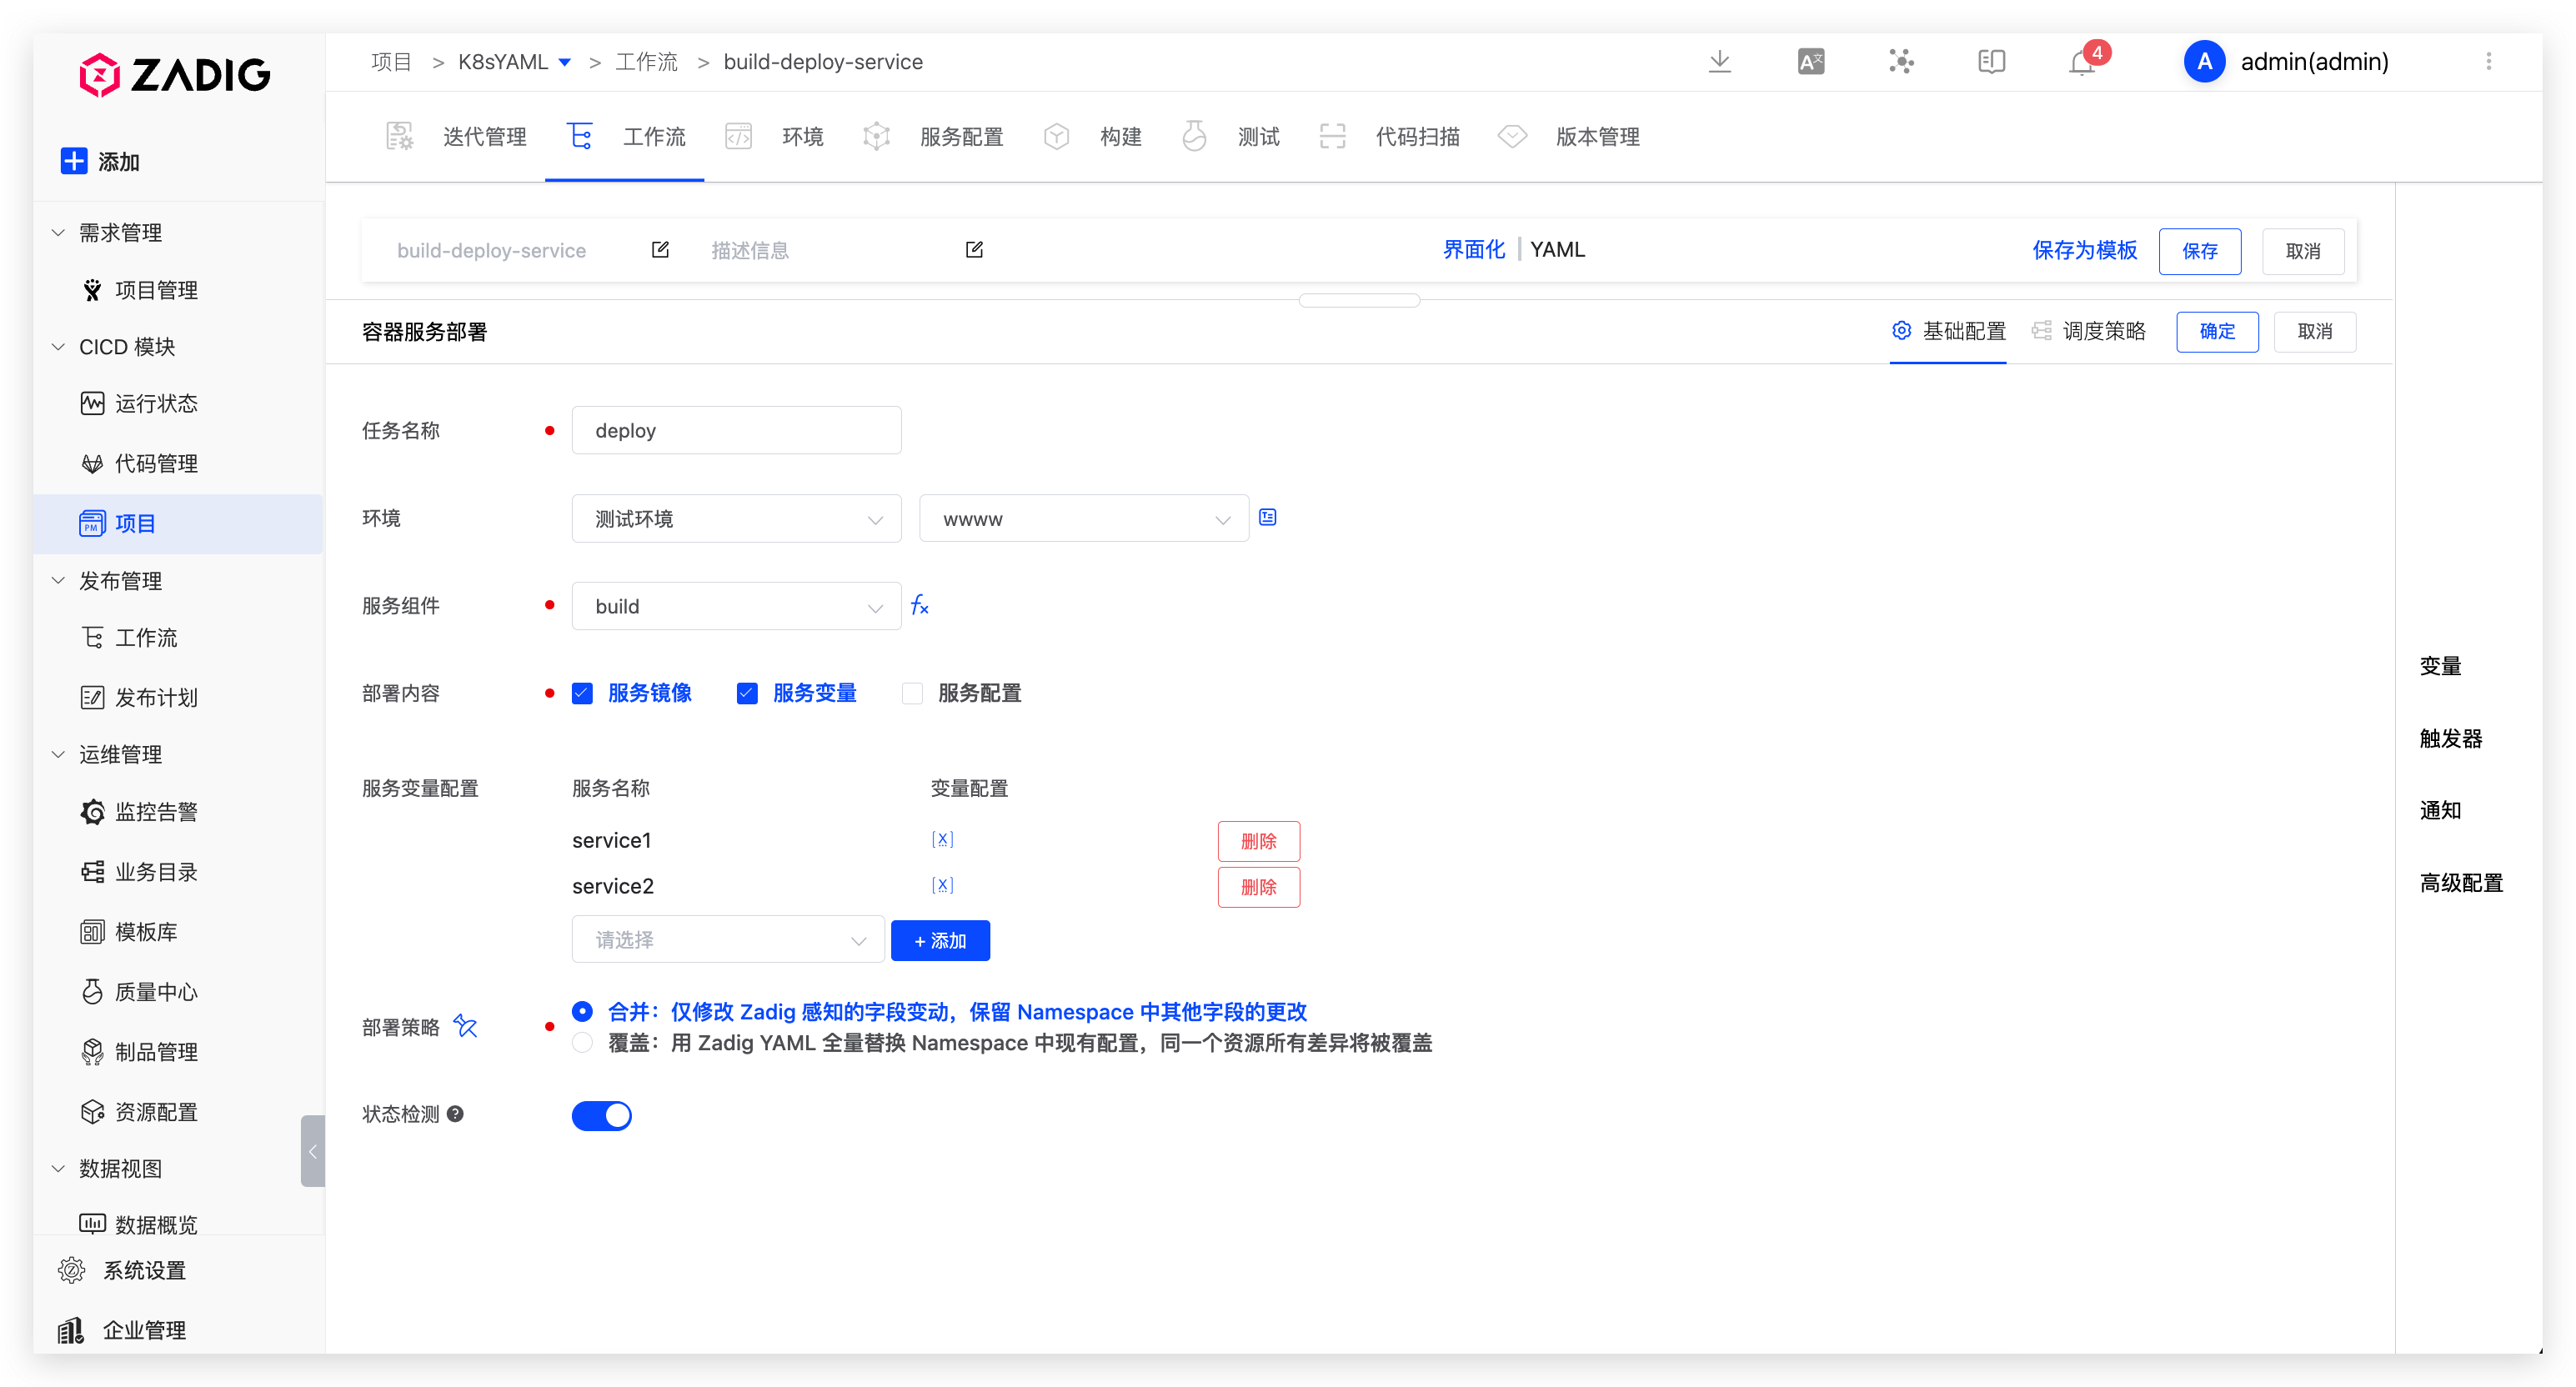Collapse the 运维管理 sidebar group
This screenshot has height=1387, width=2576.
[x=58, y=754]
